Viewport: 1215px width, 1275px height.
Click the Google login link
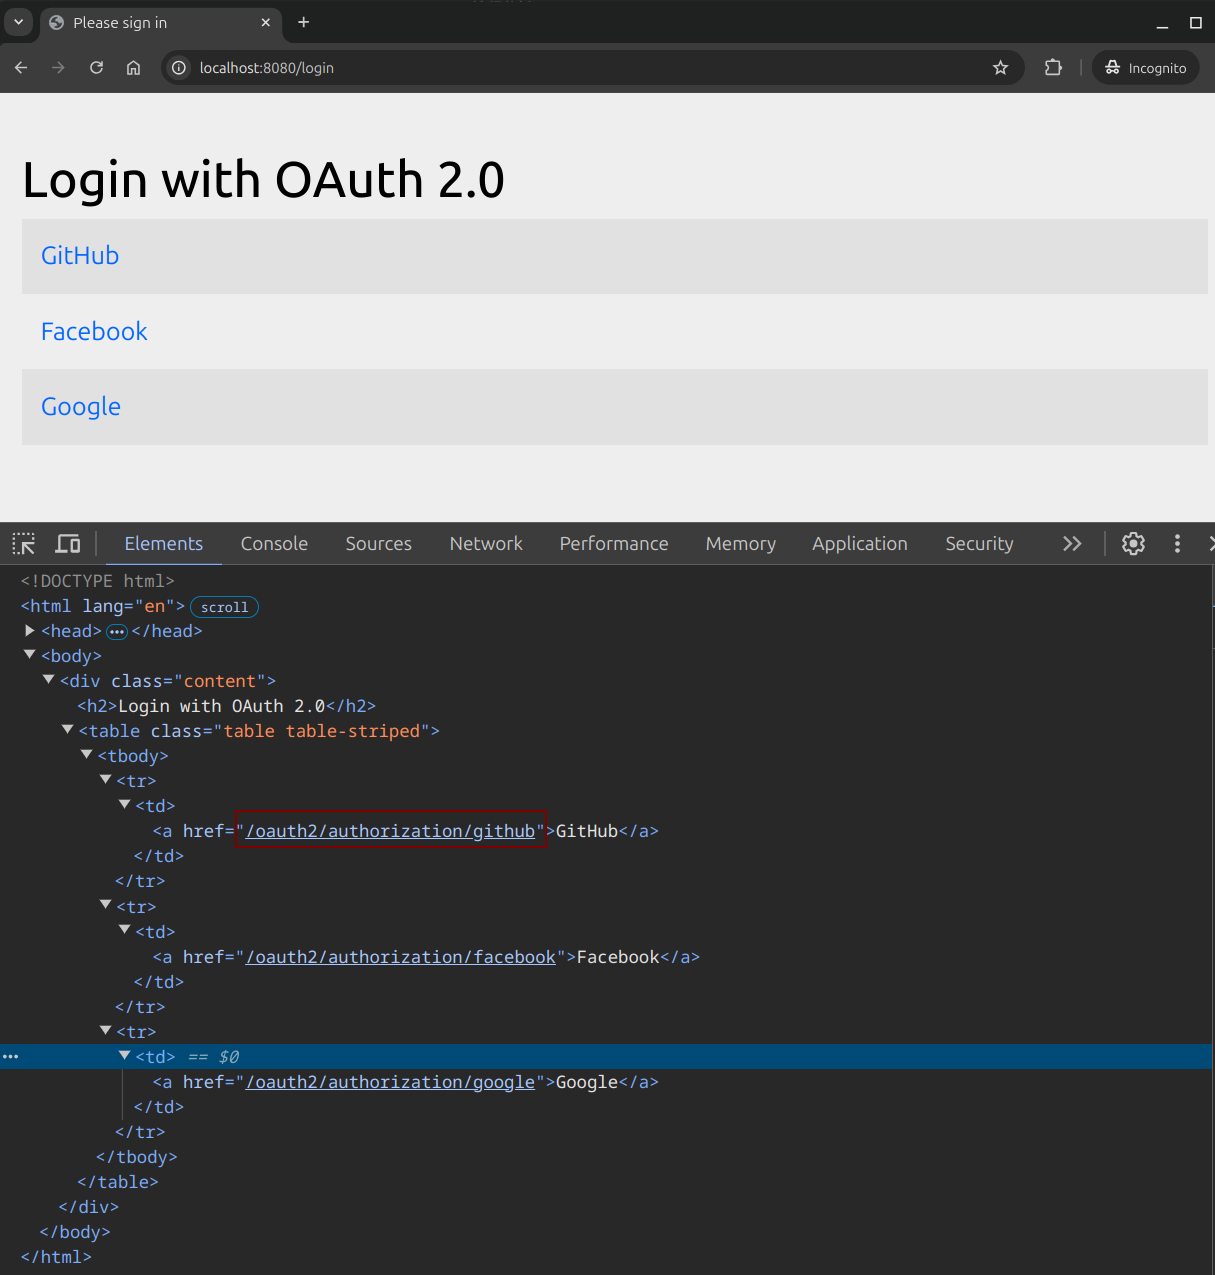[81, 407]
